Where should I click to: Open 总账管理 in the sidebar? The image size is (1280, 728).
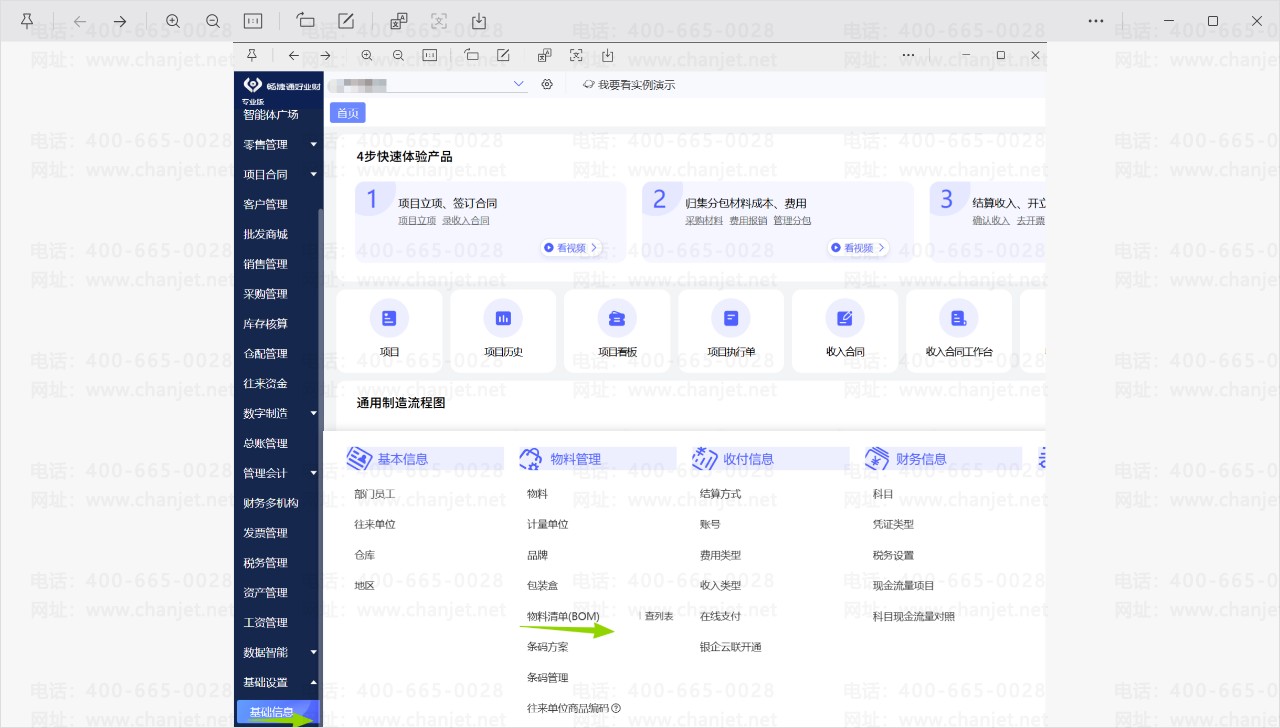coord(265,443)
